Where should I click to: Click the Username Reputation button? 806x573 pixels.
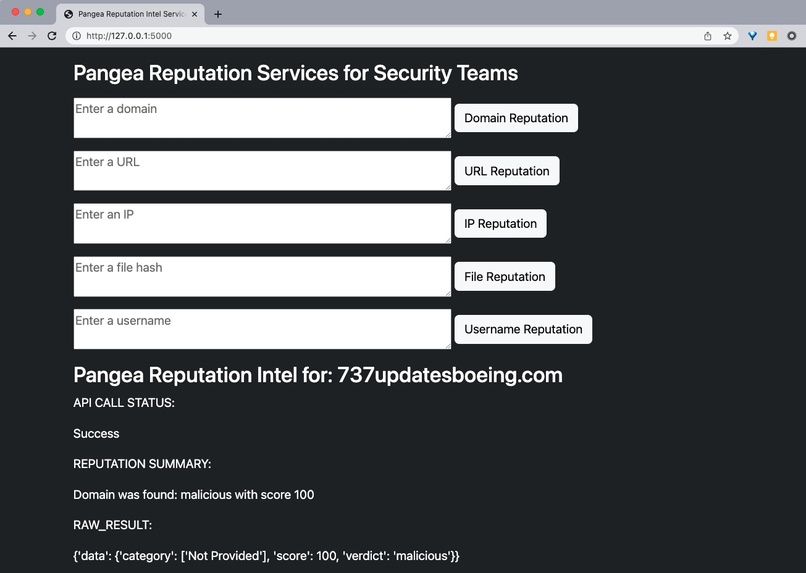coord(523,329)
